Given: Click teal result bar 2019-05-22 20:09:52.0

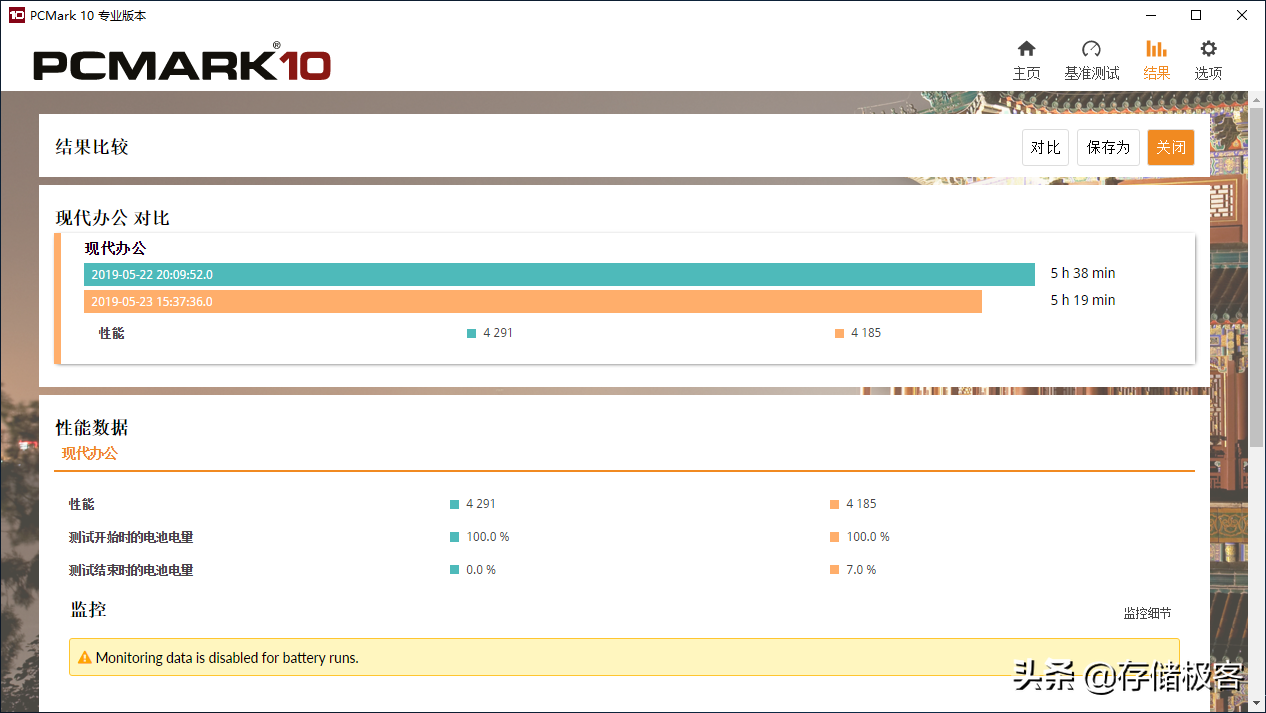Looking at the screenshot, I should pos(559,274).
